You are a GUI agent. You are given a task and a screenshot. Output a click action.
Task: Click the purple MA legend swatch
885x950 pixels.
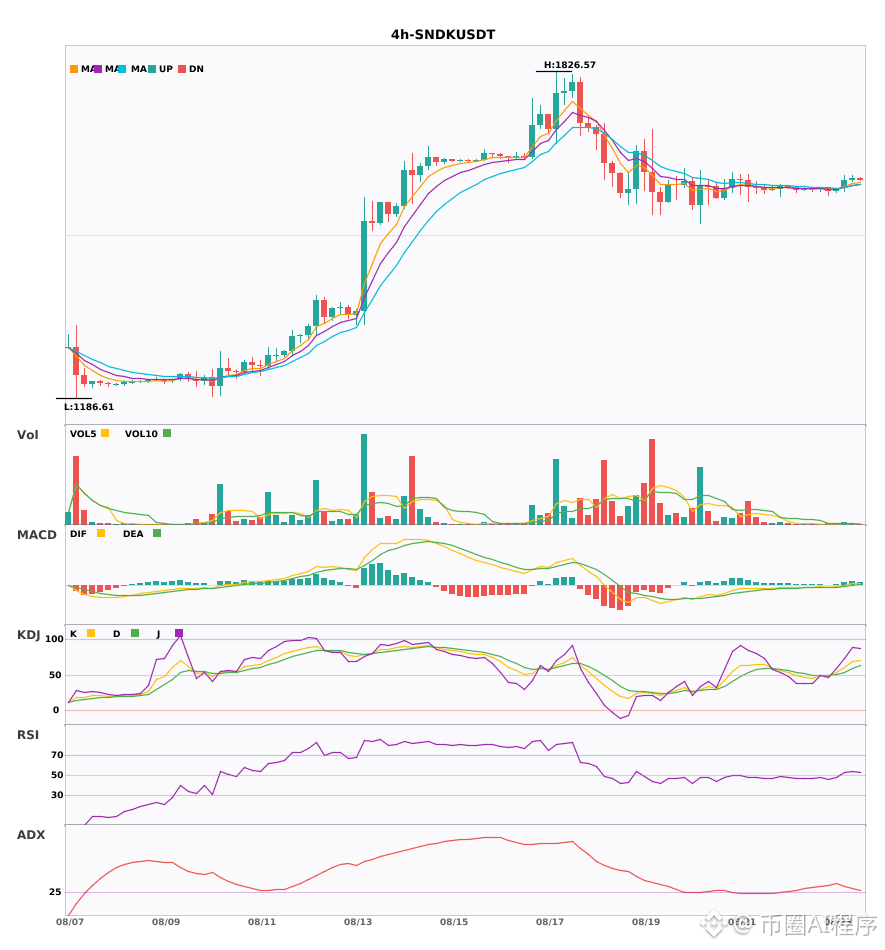click(x=98, y=69)
